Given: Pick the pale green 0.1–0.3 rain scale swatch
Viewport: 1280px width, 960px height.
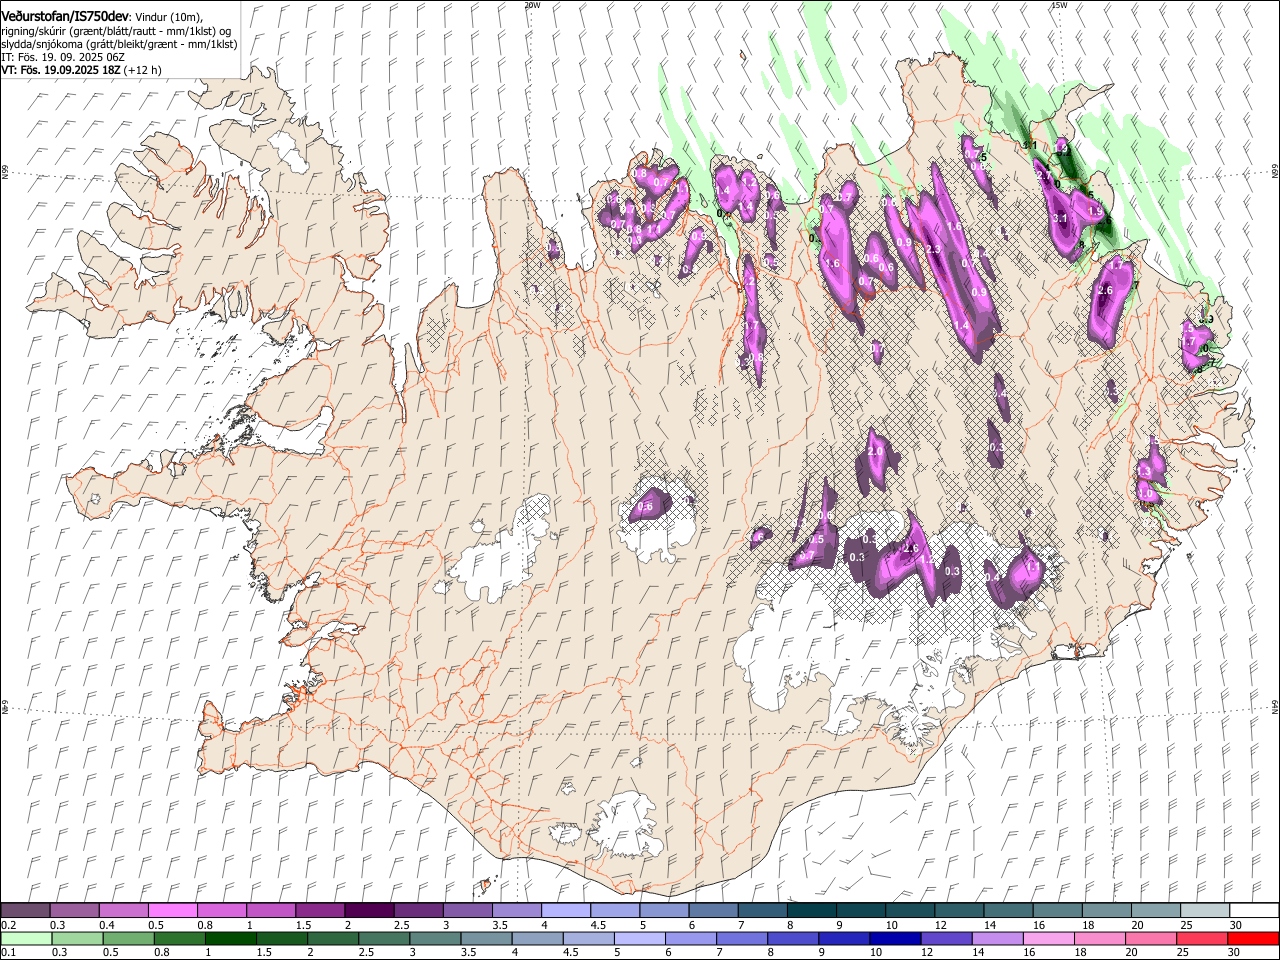Looking at the screenshot, I should click(x=25, y=939).
